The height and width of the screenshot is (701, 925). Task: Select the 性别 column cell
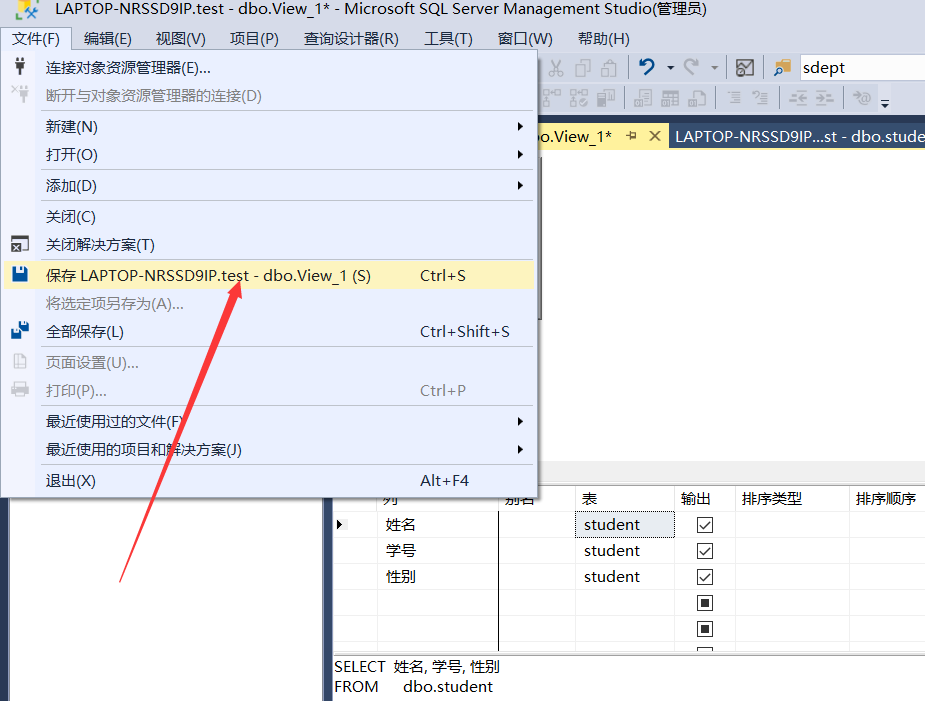tap(438, 576)
